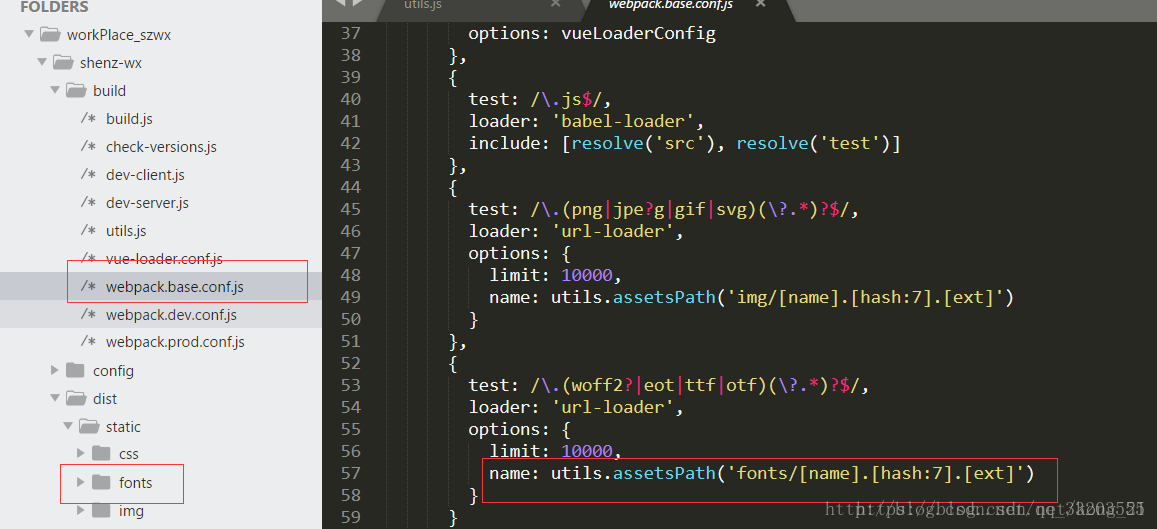Click the vueLoaderConfig text on line 37
This screenshot has height=529, width=1157.
click(x=638, y=33)
